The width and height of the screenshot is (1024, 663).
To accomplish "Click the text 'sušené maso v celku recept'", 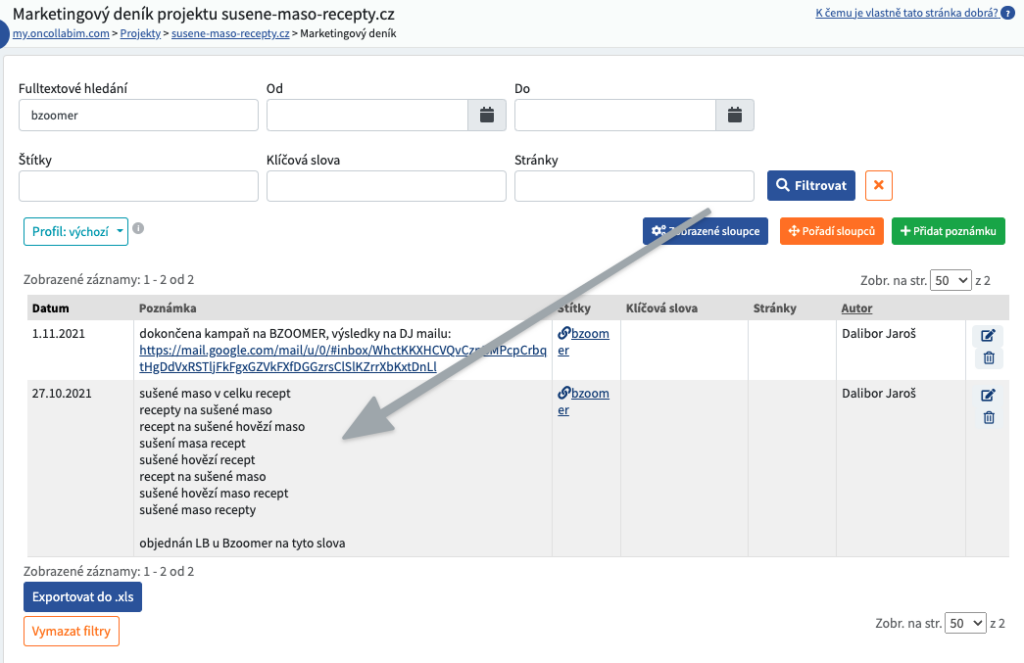I will click(x=215, y=394).
